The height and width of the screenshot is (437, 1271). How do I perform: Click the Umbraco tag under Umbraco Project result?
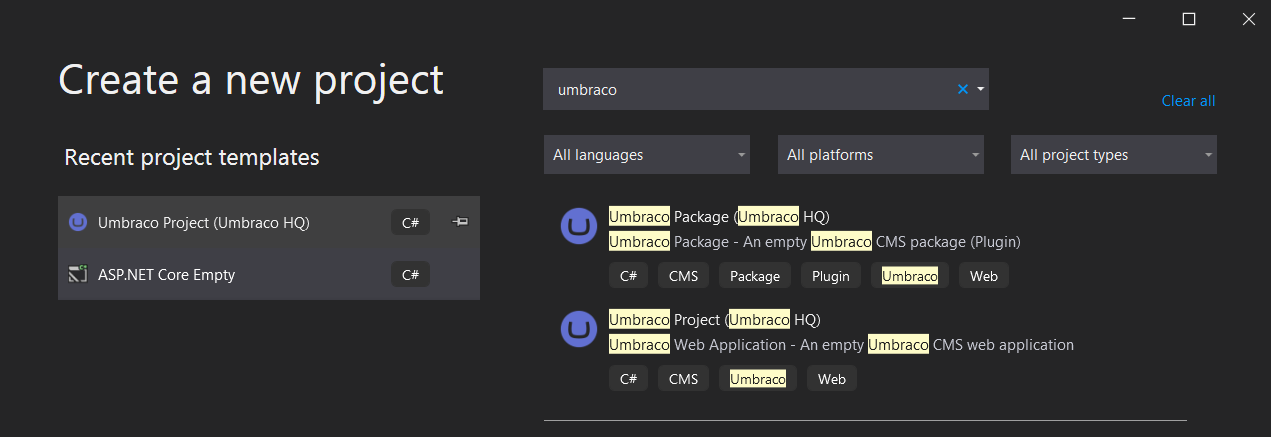pyautogui.click(x=758, y=379)
